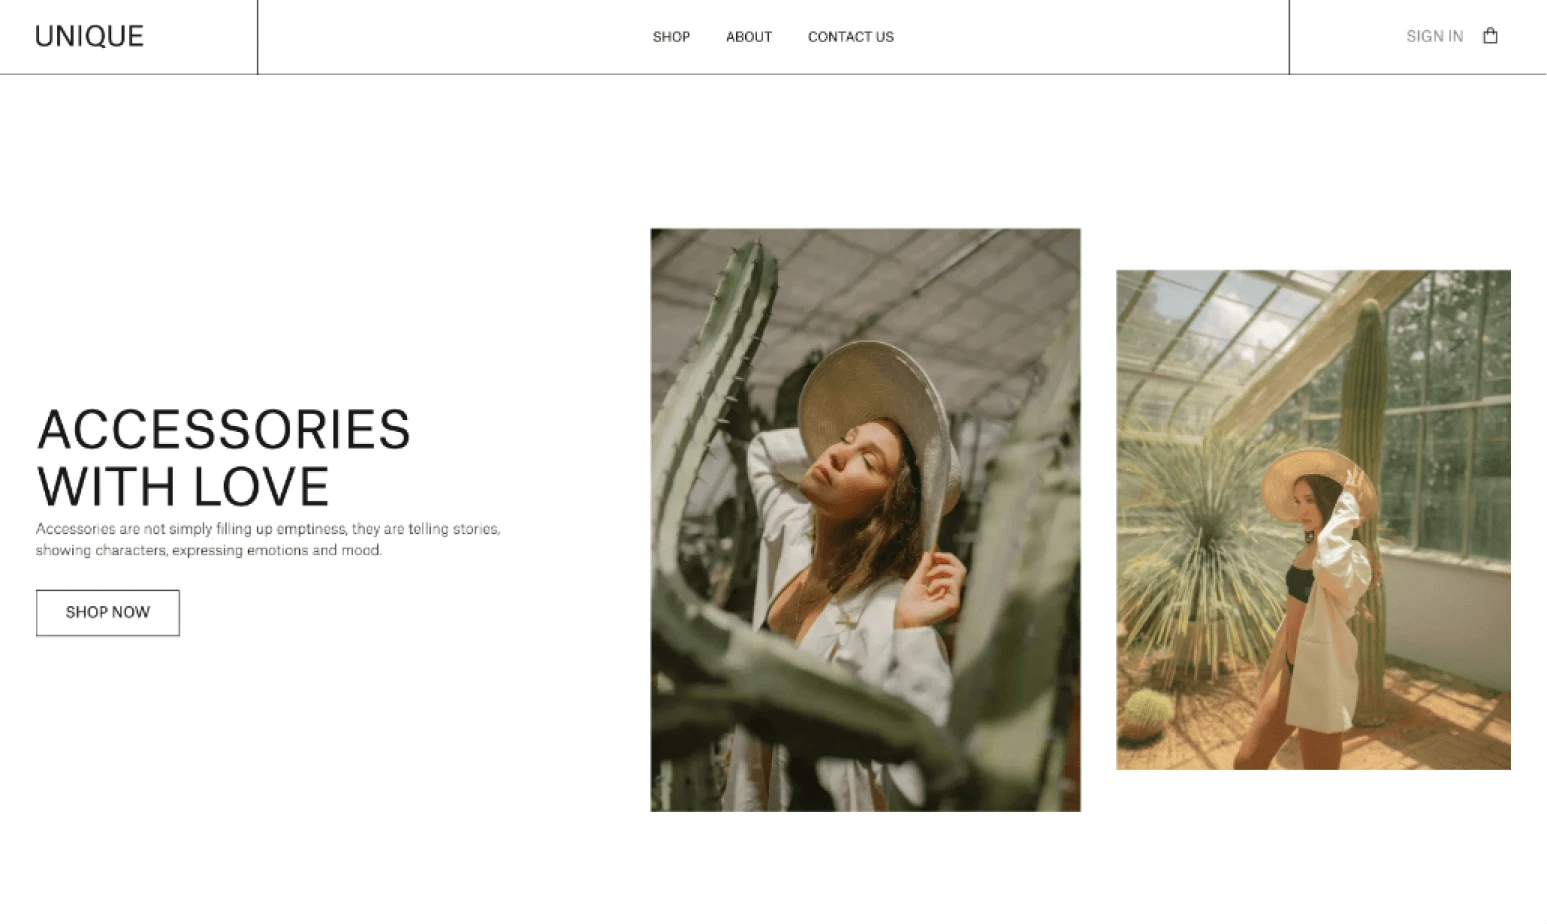The image size is (1547, 924).
Task: Open the smaller greenhouse photo
Action: point(1313,520)
